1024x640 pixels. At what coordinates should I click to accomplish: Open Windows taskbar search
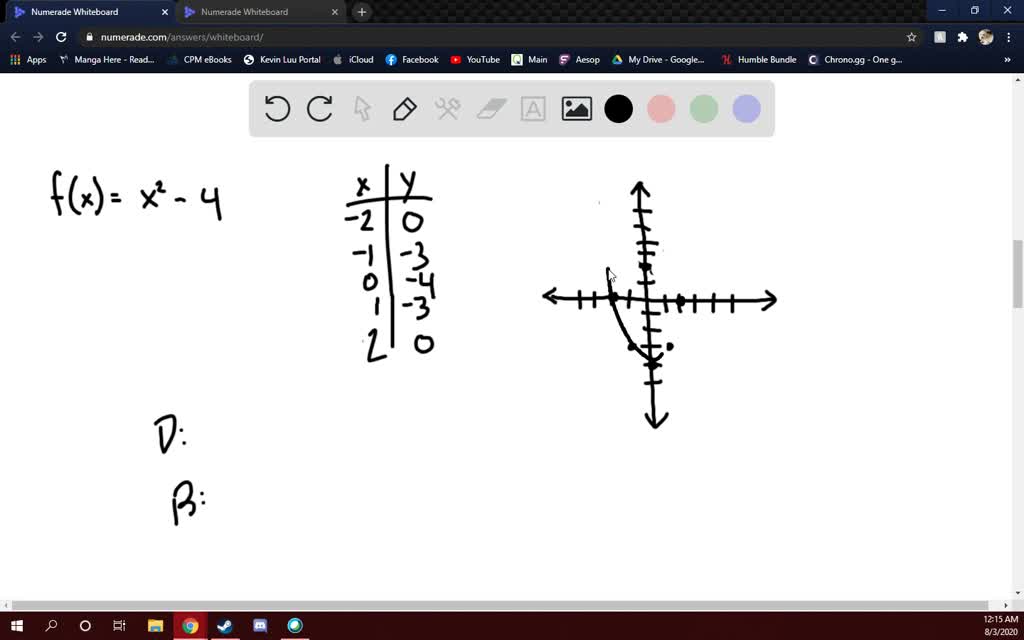(51, 626)
